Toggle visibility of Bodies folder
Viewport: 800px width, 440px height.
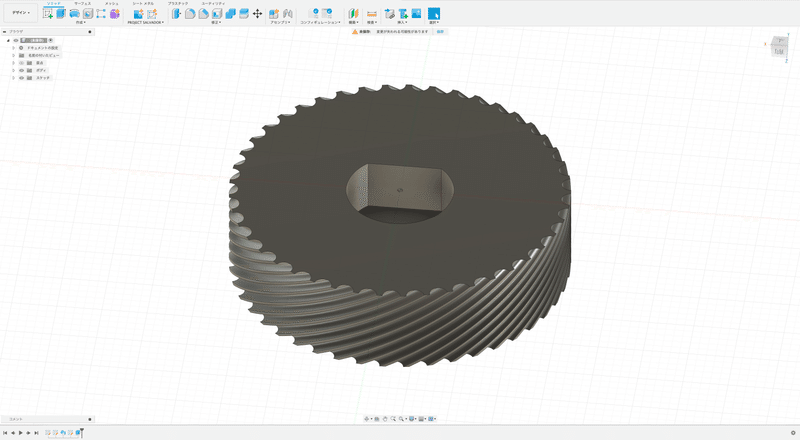click(21, 70)
